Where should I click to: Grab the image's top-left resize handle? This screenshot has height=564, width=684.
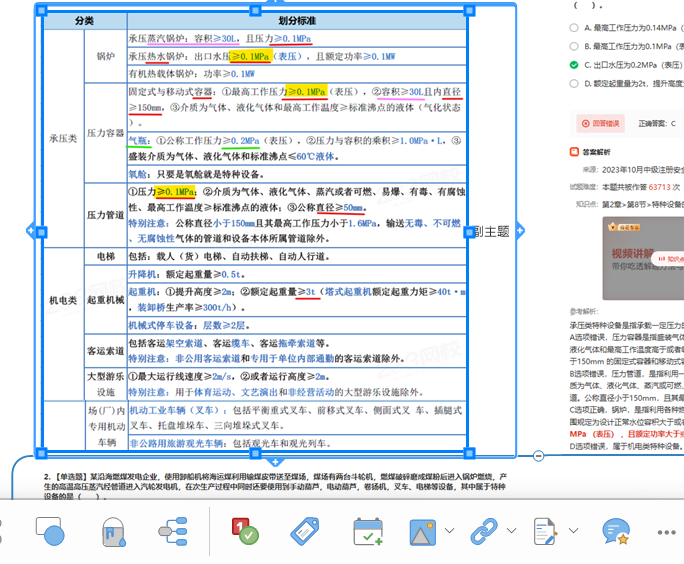point(41,10)
